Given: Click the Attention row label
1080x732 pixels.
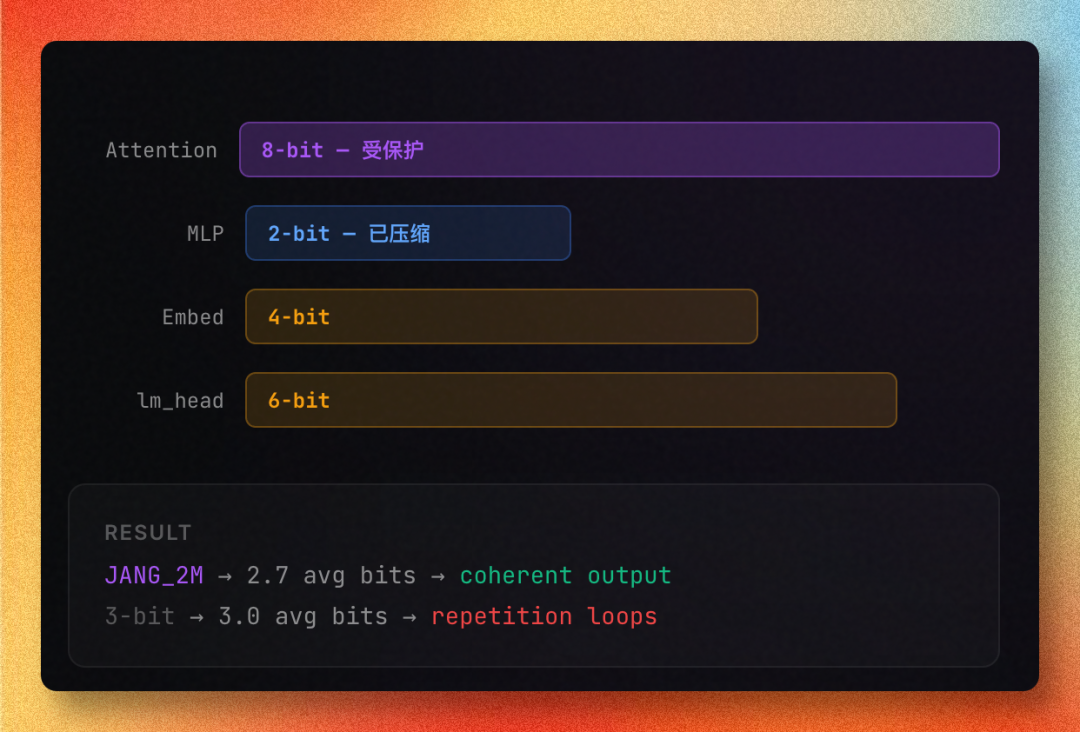Looking at the screenshot, I should tap(161, 150).
